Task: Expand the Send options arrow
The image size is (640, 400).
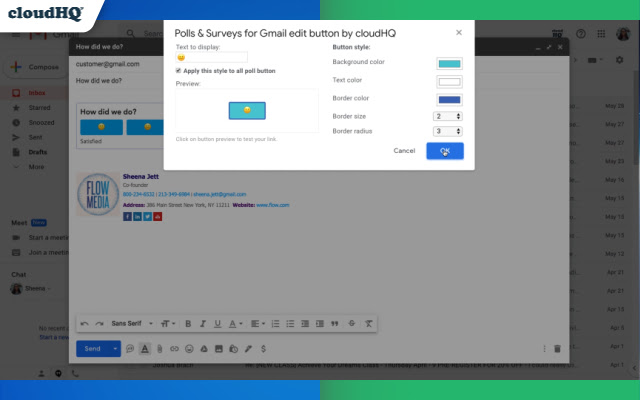Action: pyautogui.click(x=115, y=349)
